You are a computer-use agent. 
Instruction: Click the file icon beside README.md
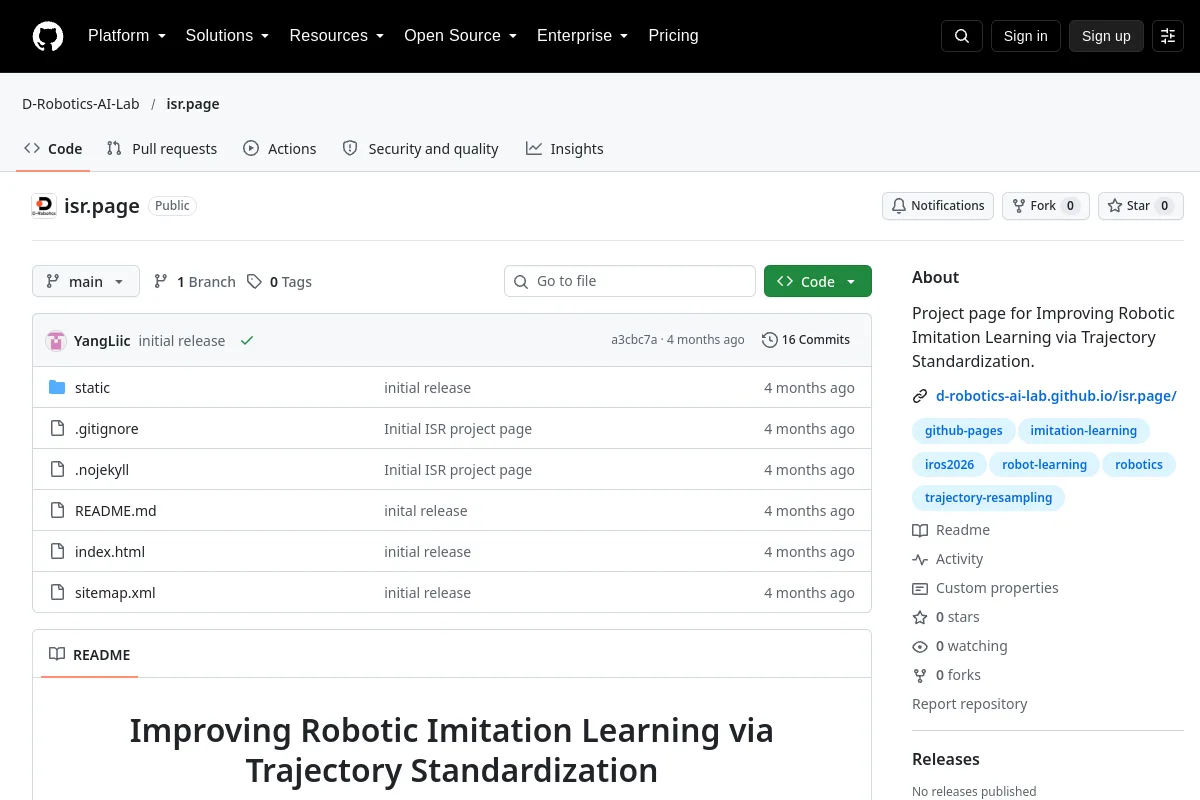tap(57, 511)
